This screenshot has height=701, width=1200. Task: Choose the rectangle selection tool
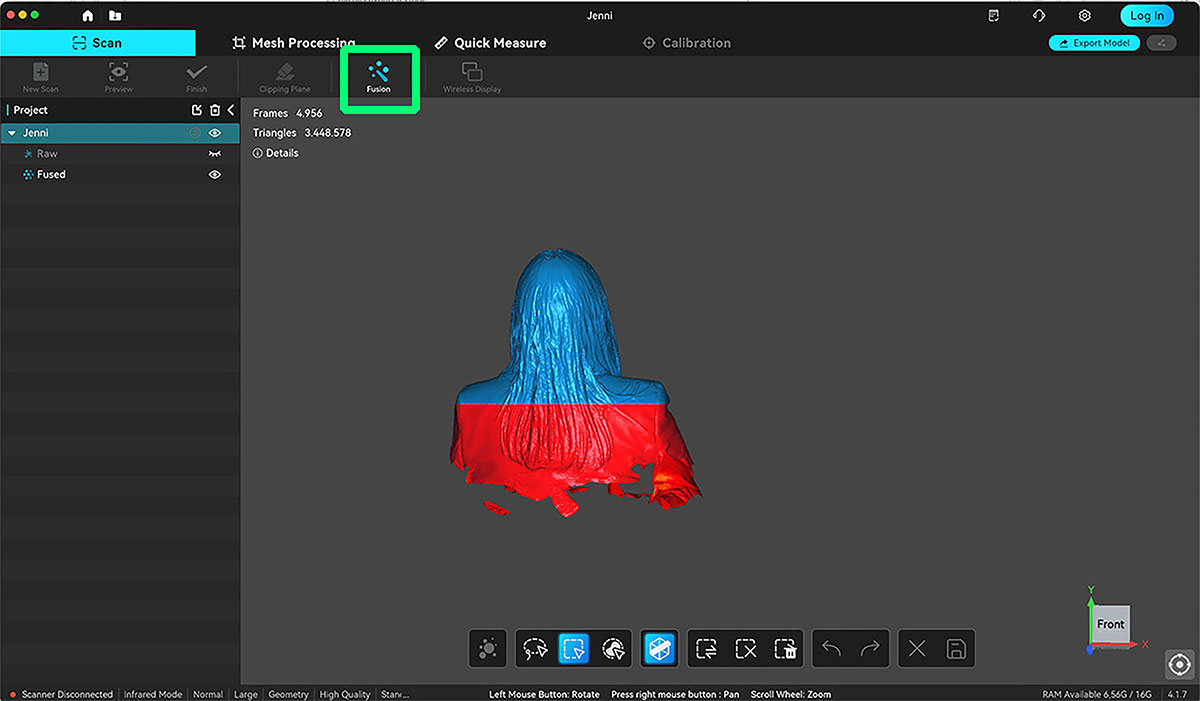pyautogui.click(x=573, y=649)
